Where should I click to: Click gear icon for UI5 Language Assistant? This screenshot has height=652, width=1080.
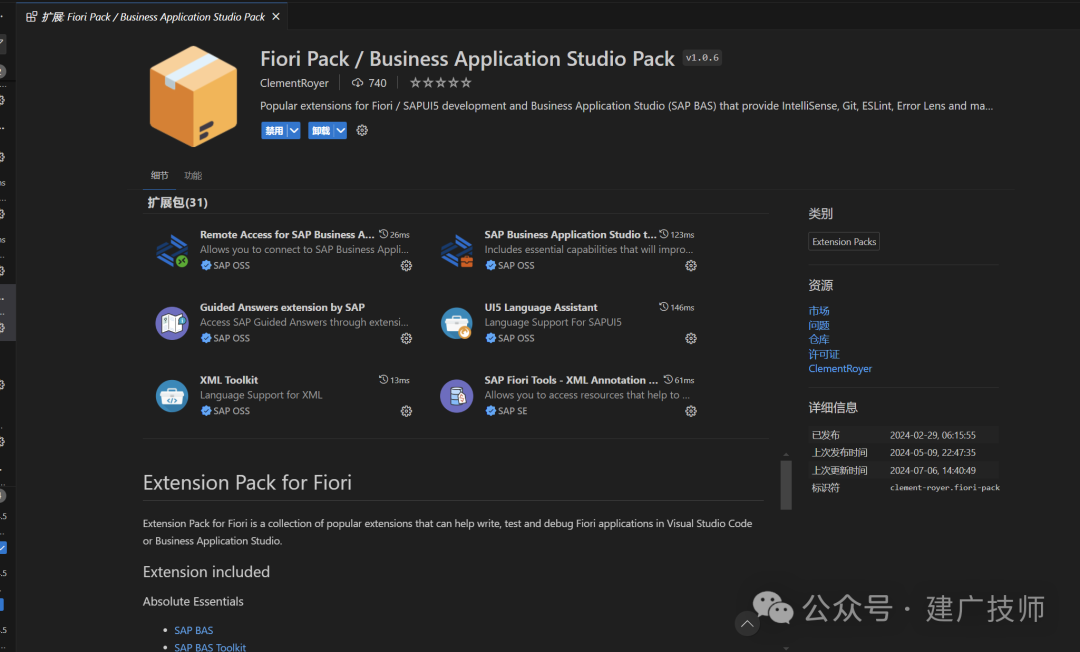click(691, 338)
